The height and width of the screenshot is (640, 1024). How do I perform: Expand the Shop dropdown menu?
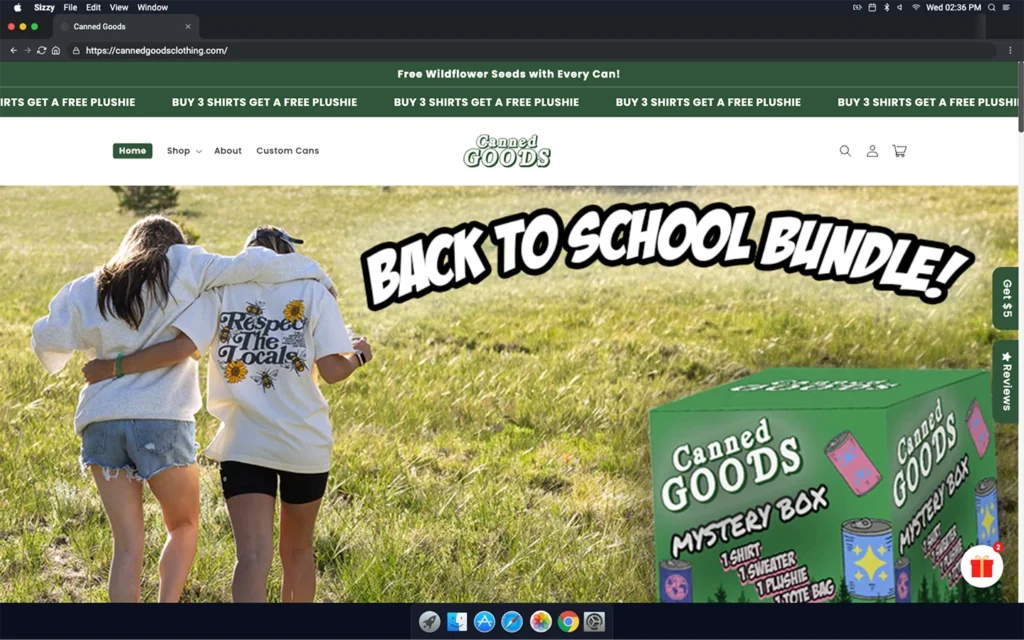click(x=183, y=151)
